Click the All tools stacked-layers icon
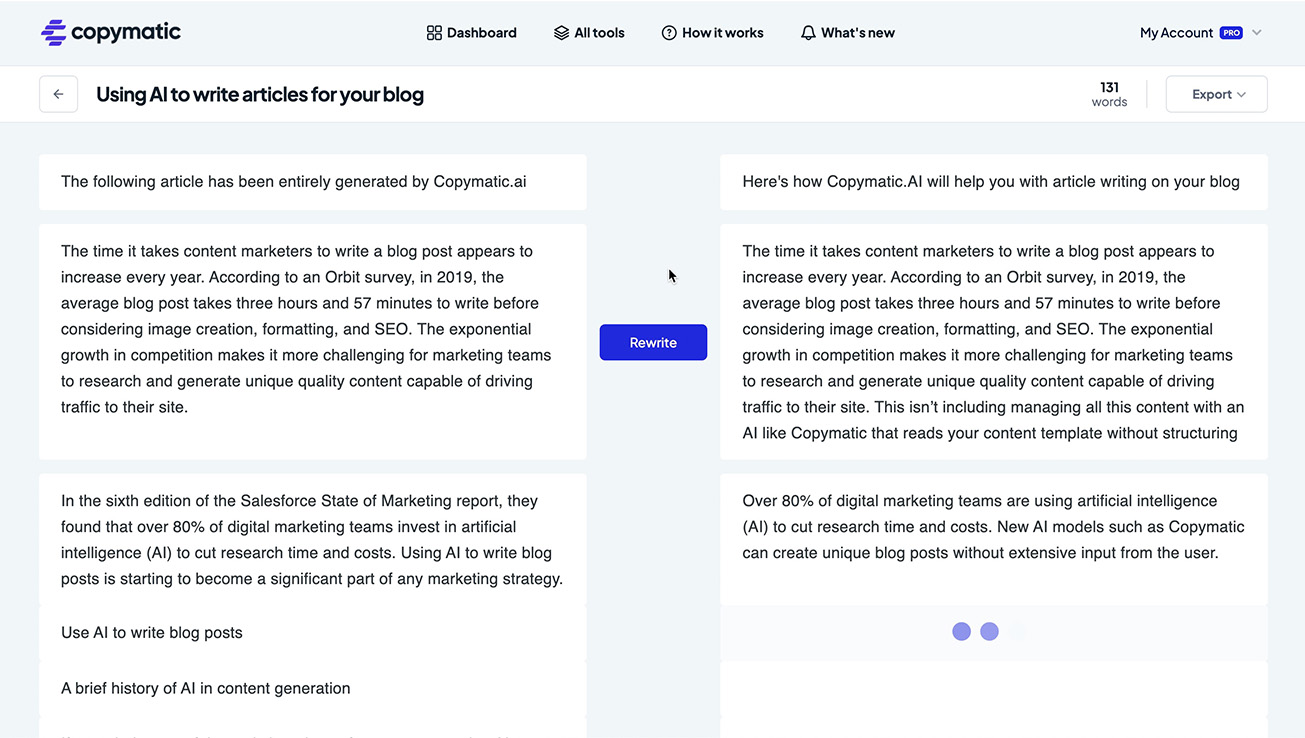 point(561,32)
